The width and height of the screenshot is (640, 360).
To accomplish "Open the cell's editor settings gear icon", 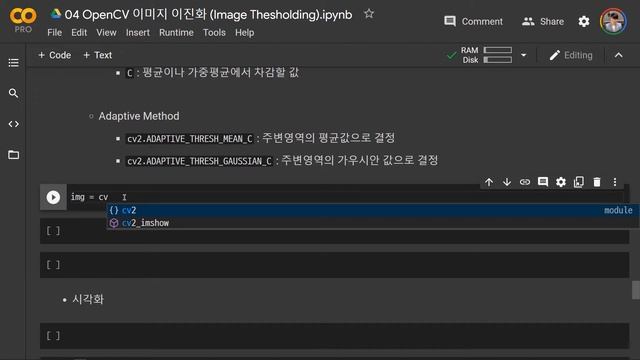I will (561, 182).
